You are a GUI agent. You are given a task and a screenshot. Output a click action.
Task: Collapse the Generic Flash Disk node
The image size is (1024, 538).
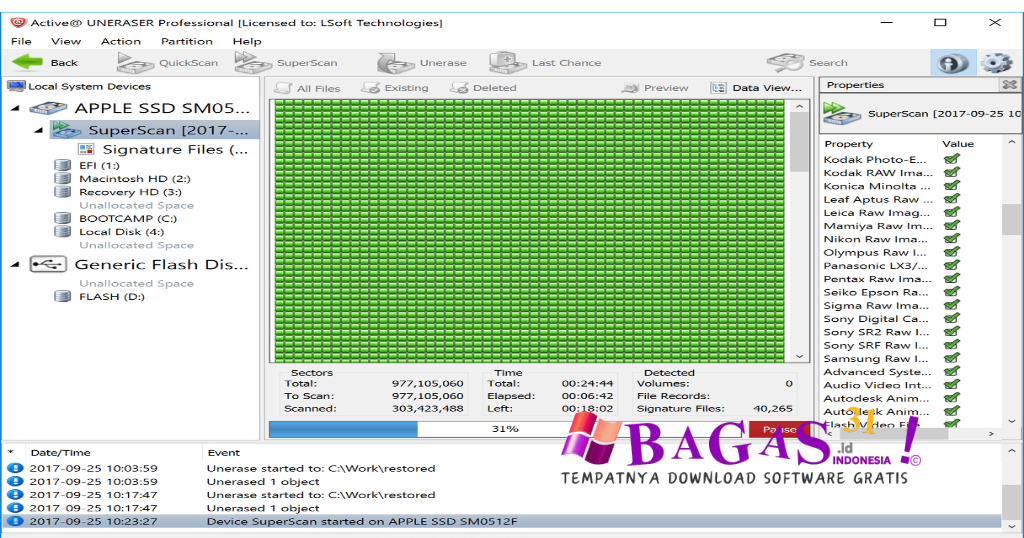coord(15,265)
